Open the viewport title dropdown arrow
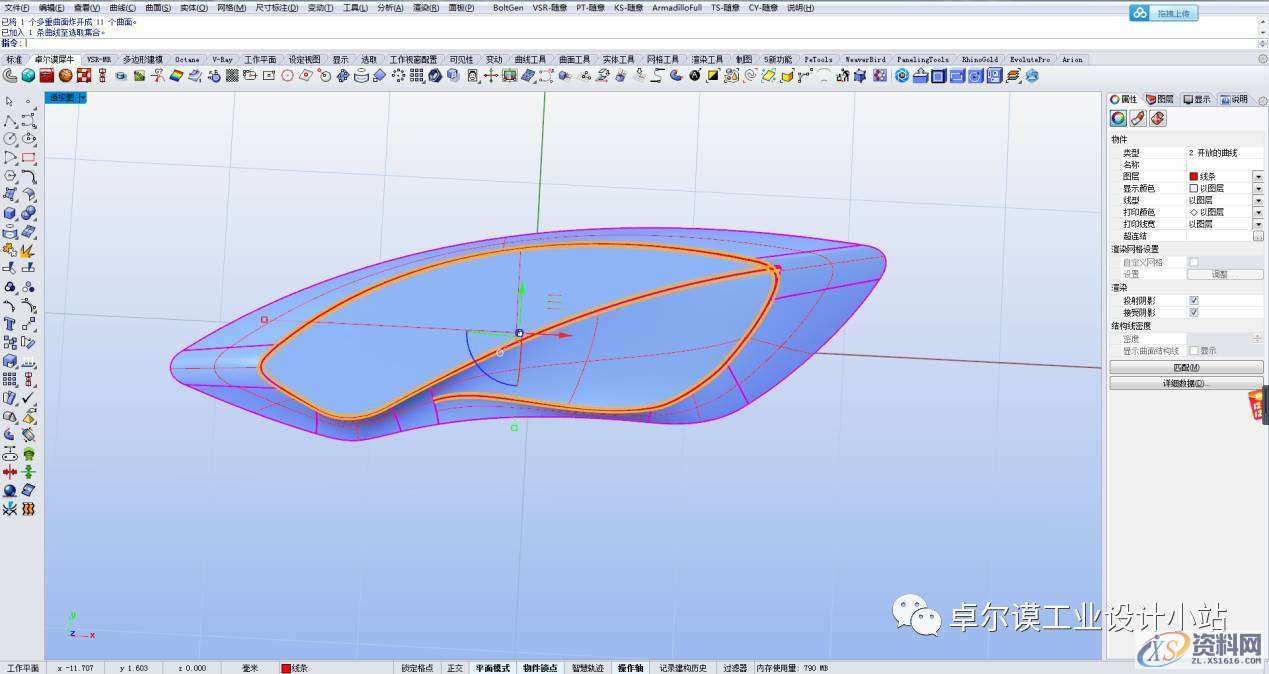1269x674 pixels. point(82,98)
